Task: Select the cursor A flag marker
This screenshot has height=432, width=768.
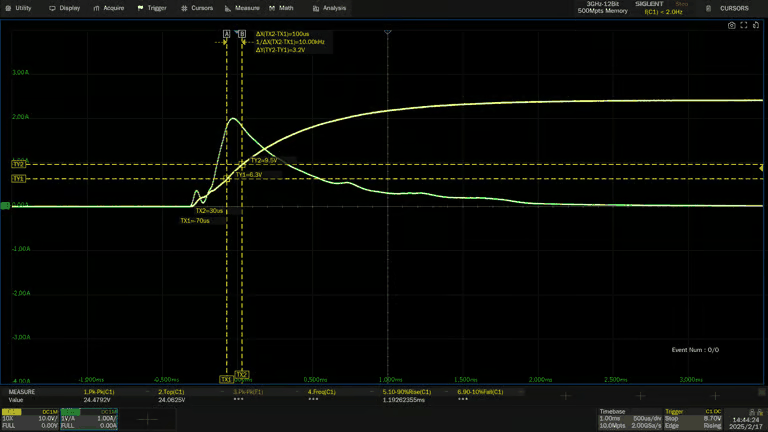Action: [x=226, y=34]
